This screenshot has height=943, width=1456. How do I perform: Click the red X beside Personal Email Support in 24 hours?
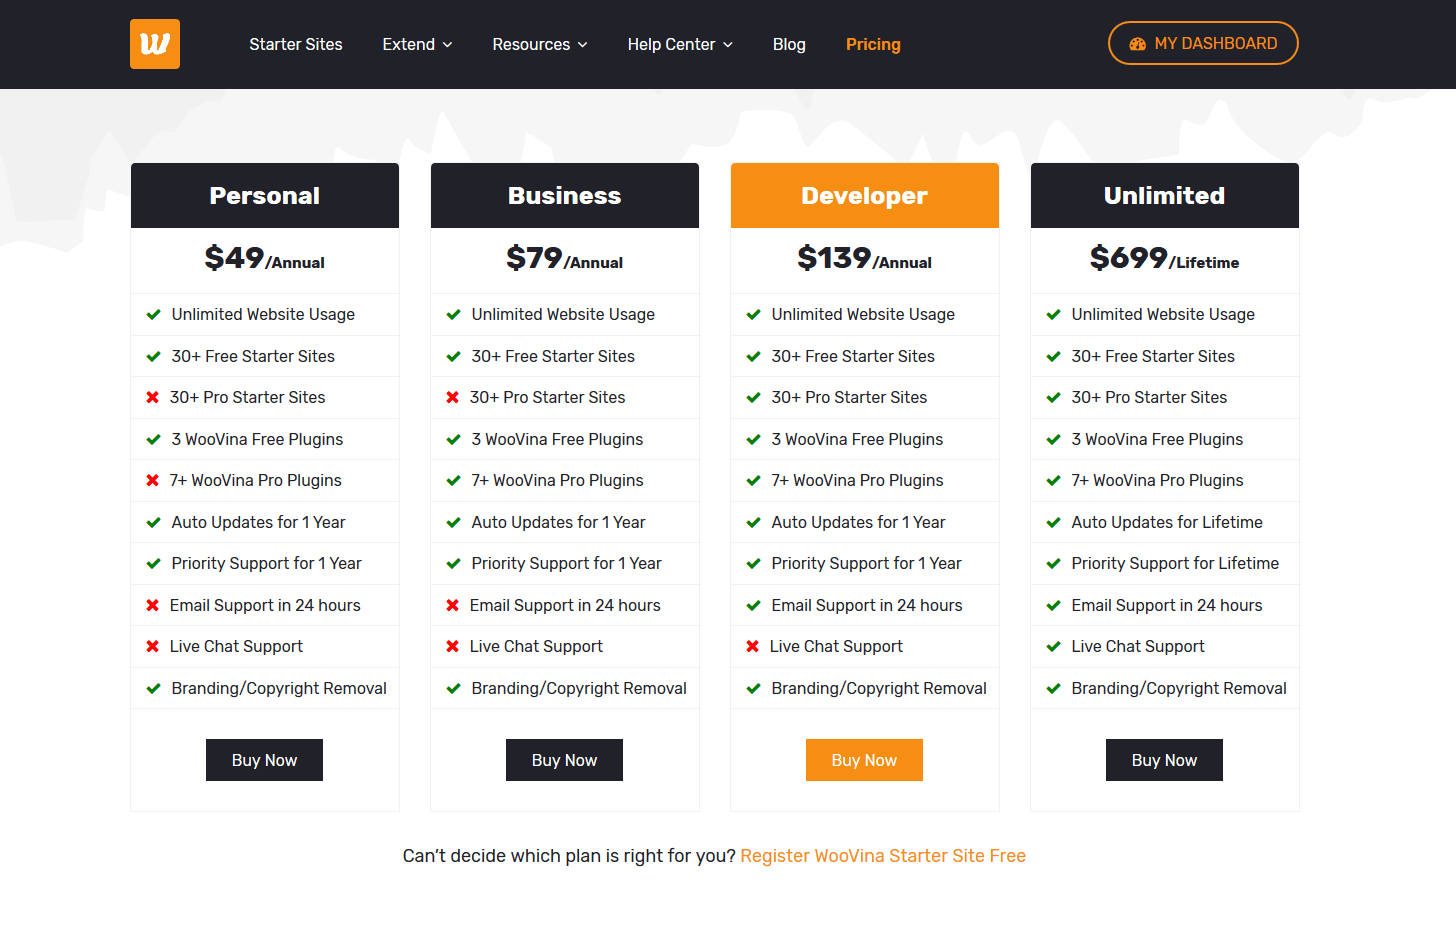[153, 605]
